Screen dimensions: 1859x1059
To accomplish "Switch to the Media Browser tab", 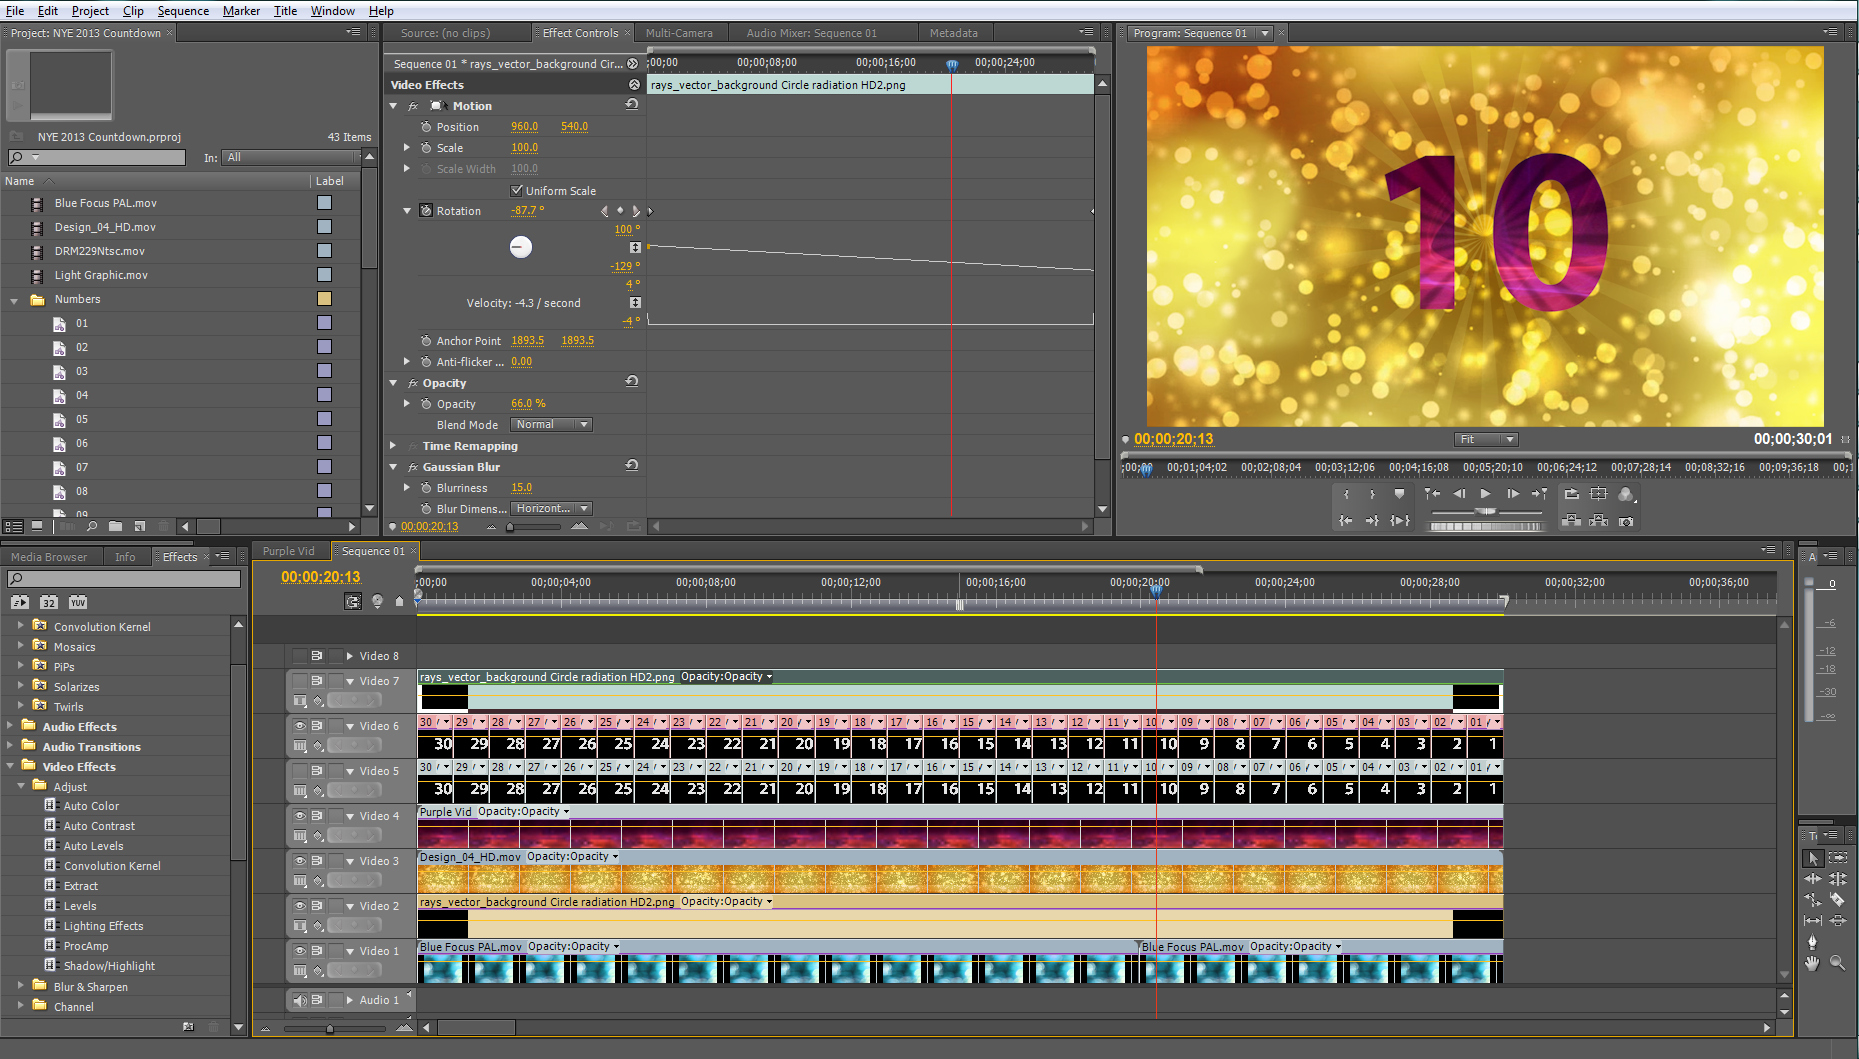I will [x=49, y=557].
